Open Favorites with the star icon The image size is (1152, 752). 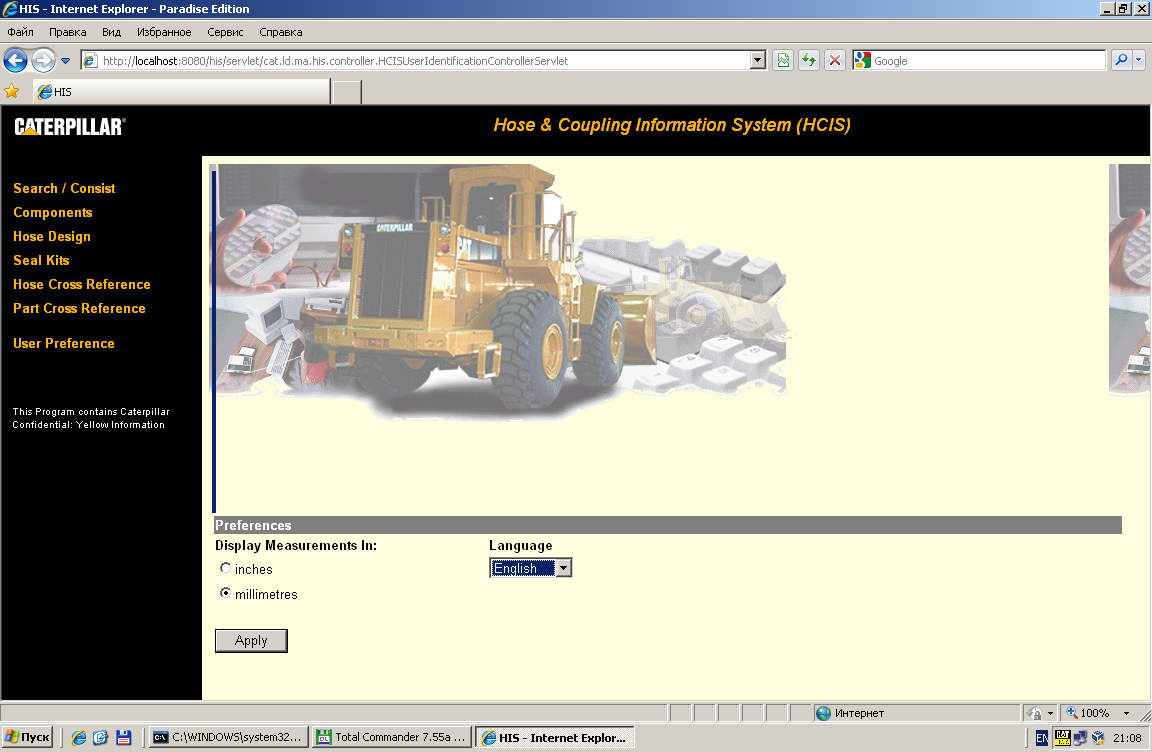(x=12, y=91)
